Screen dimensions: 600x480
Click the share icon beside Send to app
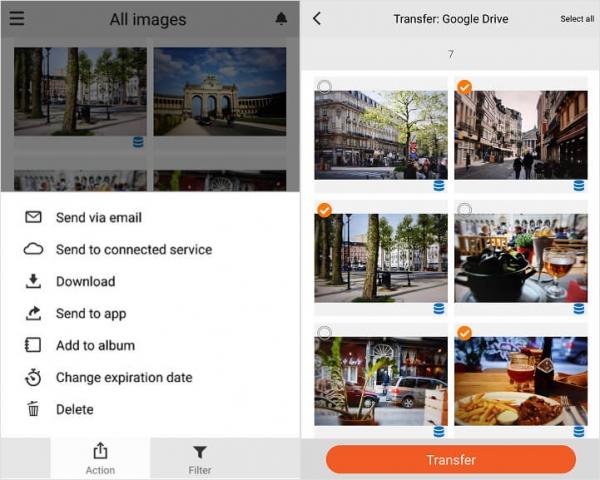coord(33,313)
